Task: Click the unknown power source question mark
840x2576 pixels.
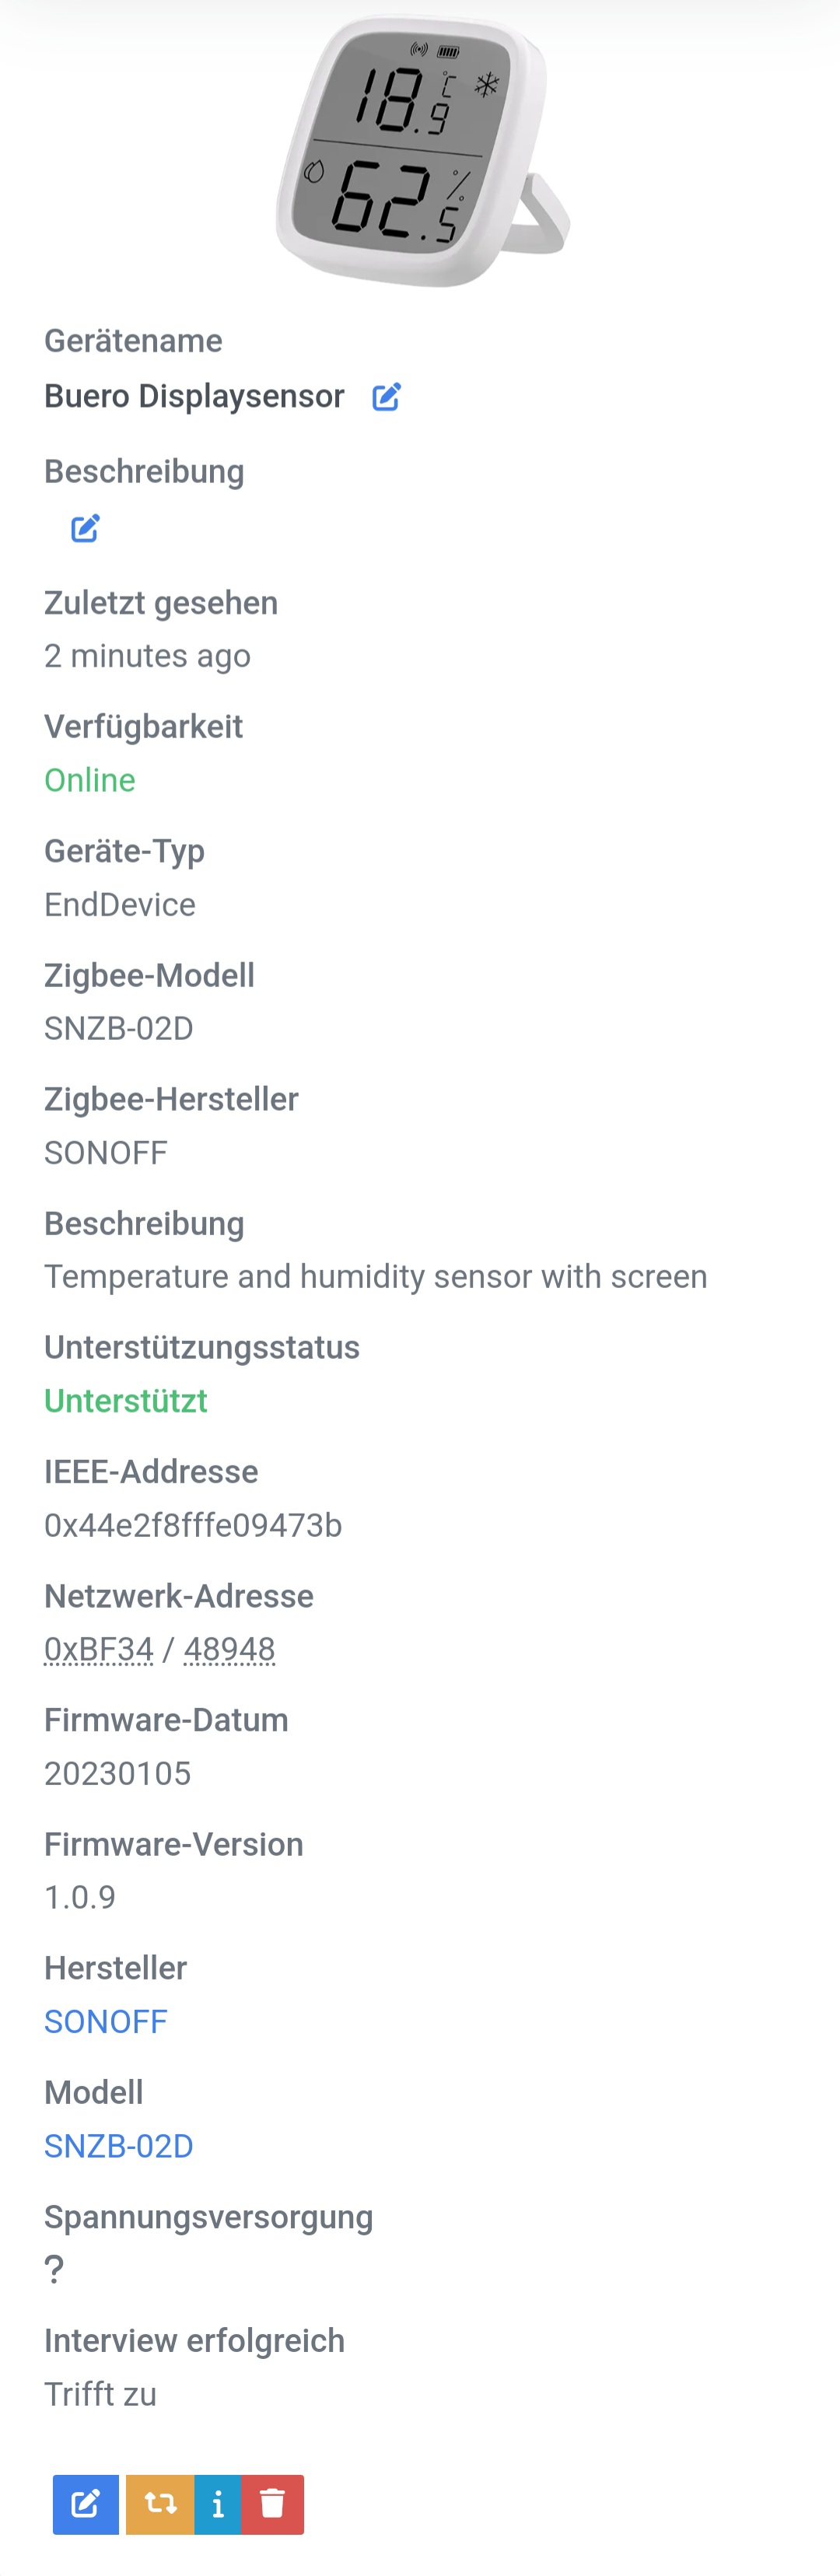Action: click(54, 2269)
